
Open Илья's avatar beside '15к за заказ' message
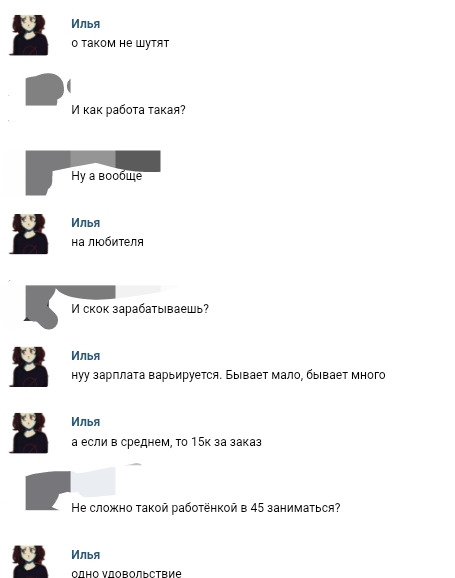pyautogui.click(x=29, y=433)
